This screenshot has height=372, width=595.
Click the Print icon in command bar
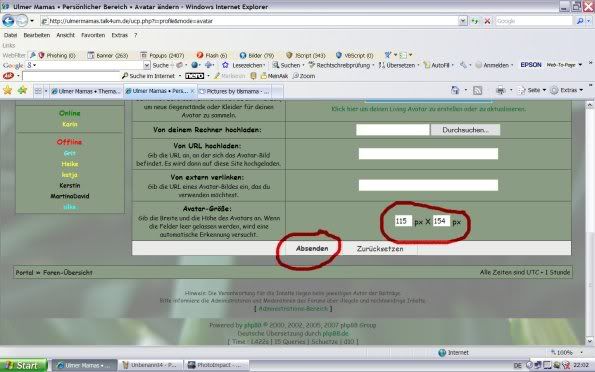tap(501, 90)
